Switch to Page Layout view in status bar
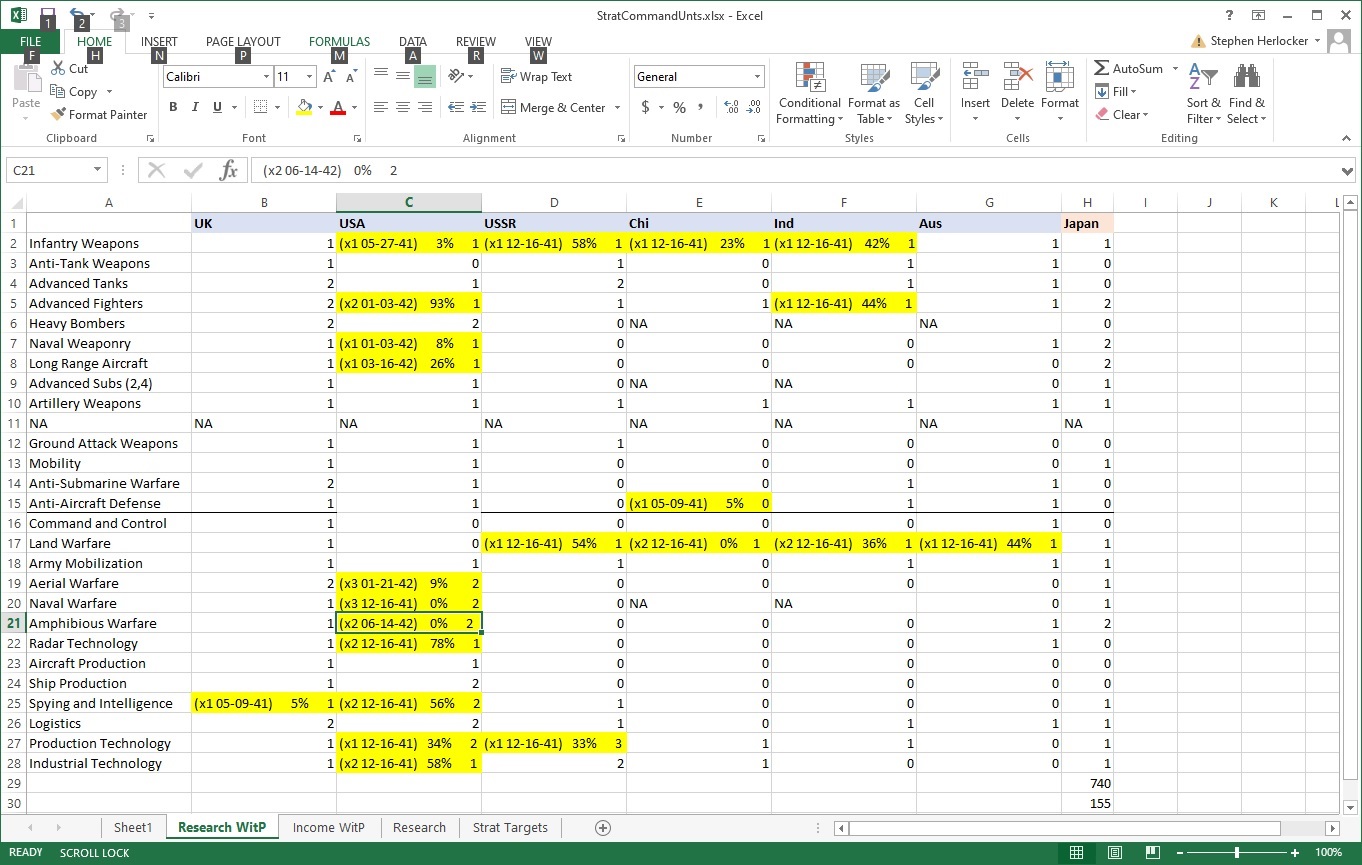This screenshot has width=1362, height=865. (1115, 853)
